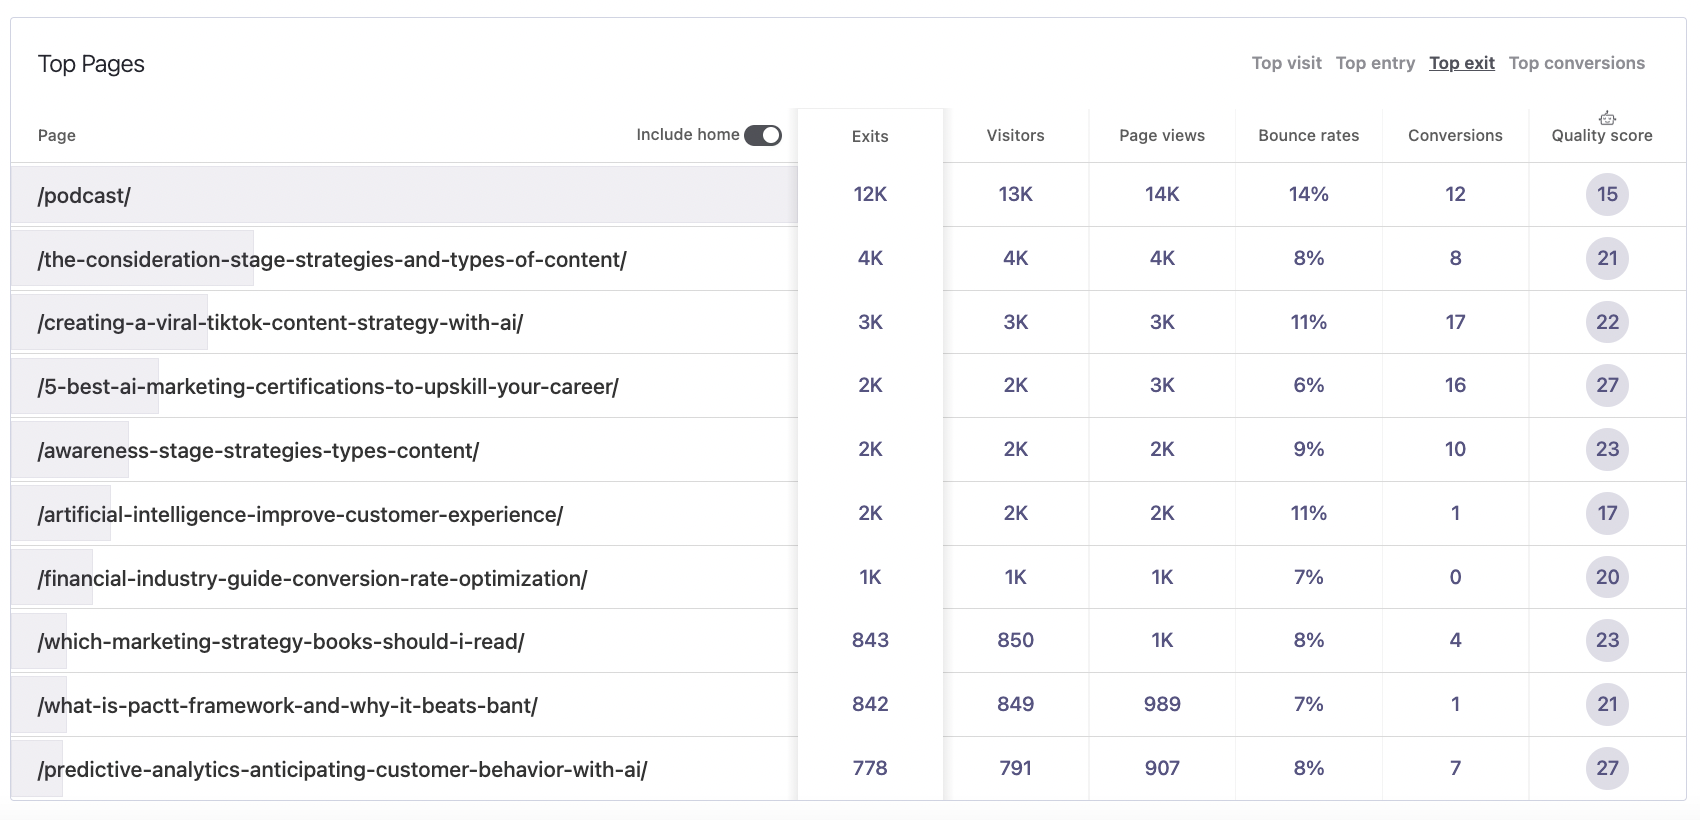Click the Conversions column header
This screenshot has height=820, width=1700.
point(1454,135)
